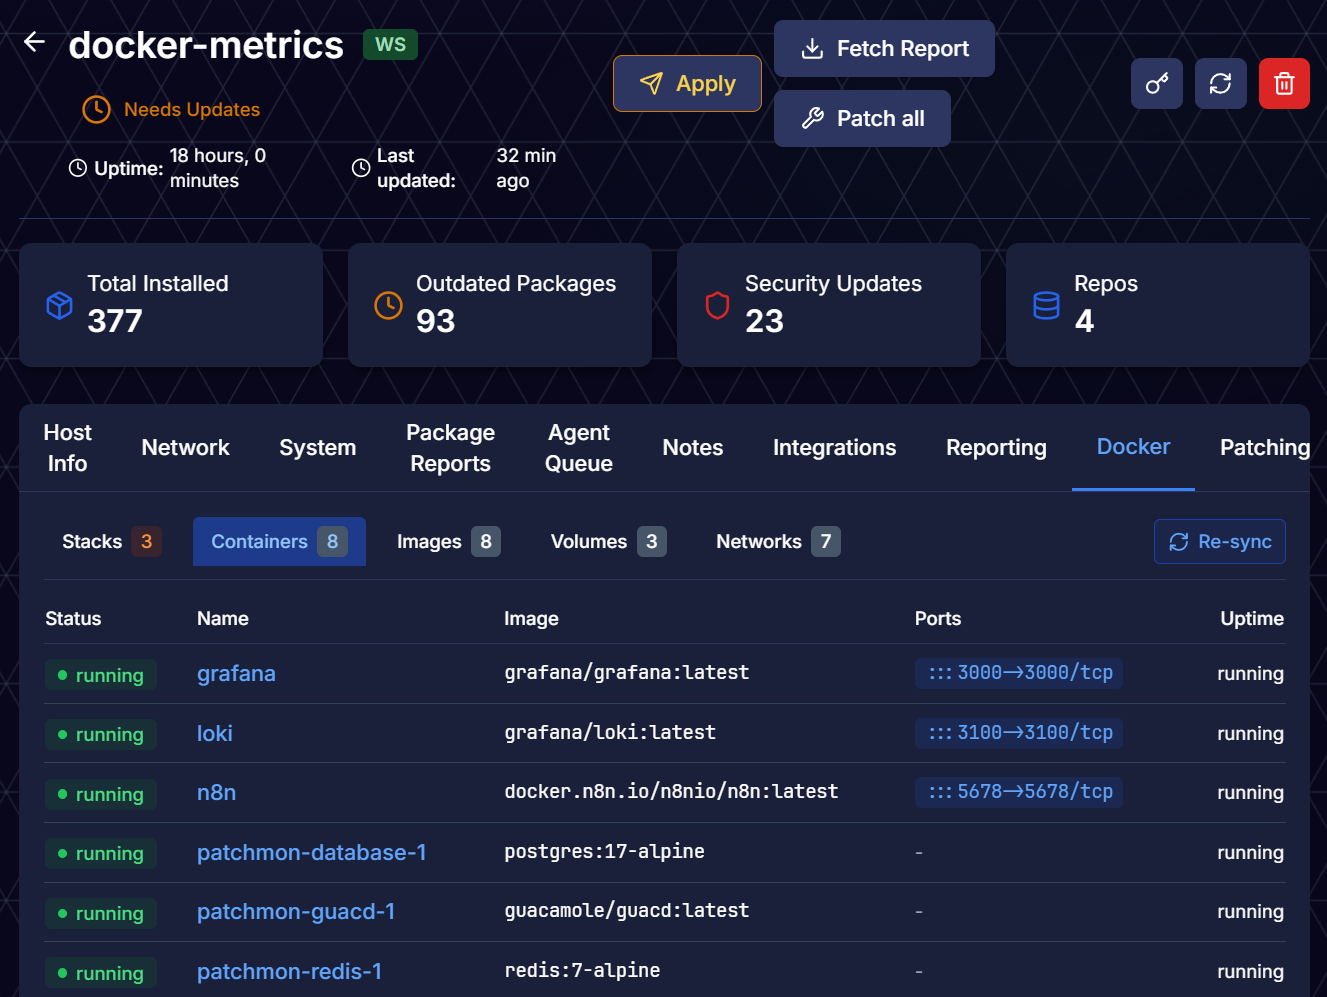Open the n8n container link
Image resolution: width=1327 pixels, height=997 pixels.
(x=217, y=792)
